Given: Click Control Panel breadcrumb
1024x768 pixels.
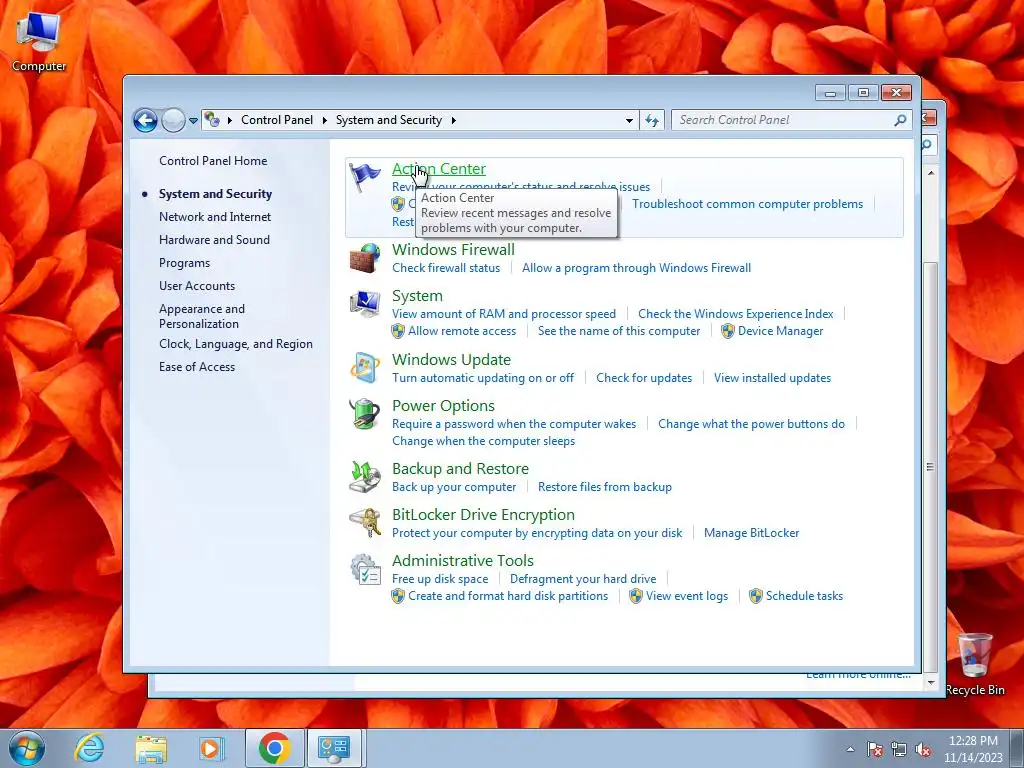Looking at the screenshot, I should click(277, 120).
